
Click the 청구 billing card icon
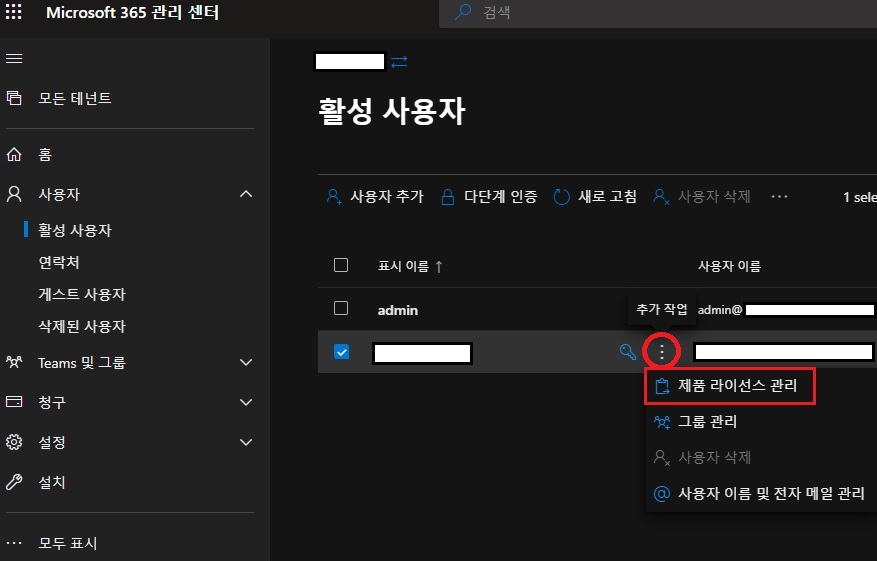[x=14, y=402]
